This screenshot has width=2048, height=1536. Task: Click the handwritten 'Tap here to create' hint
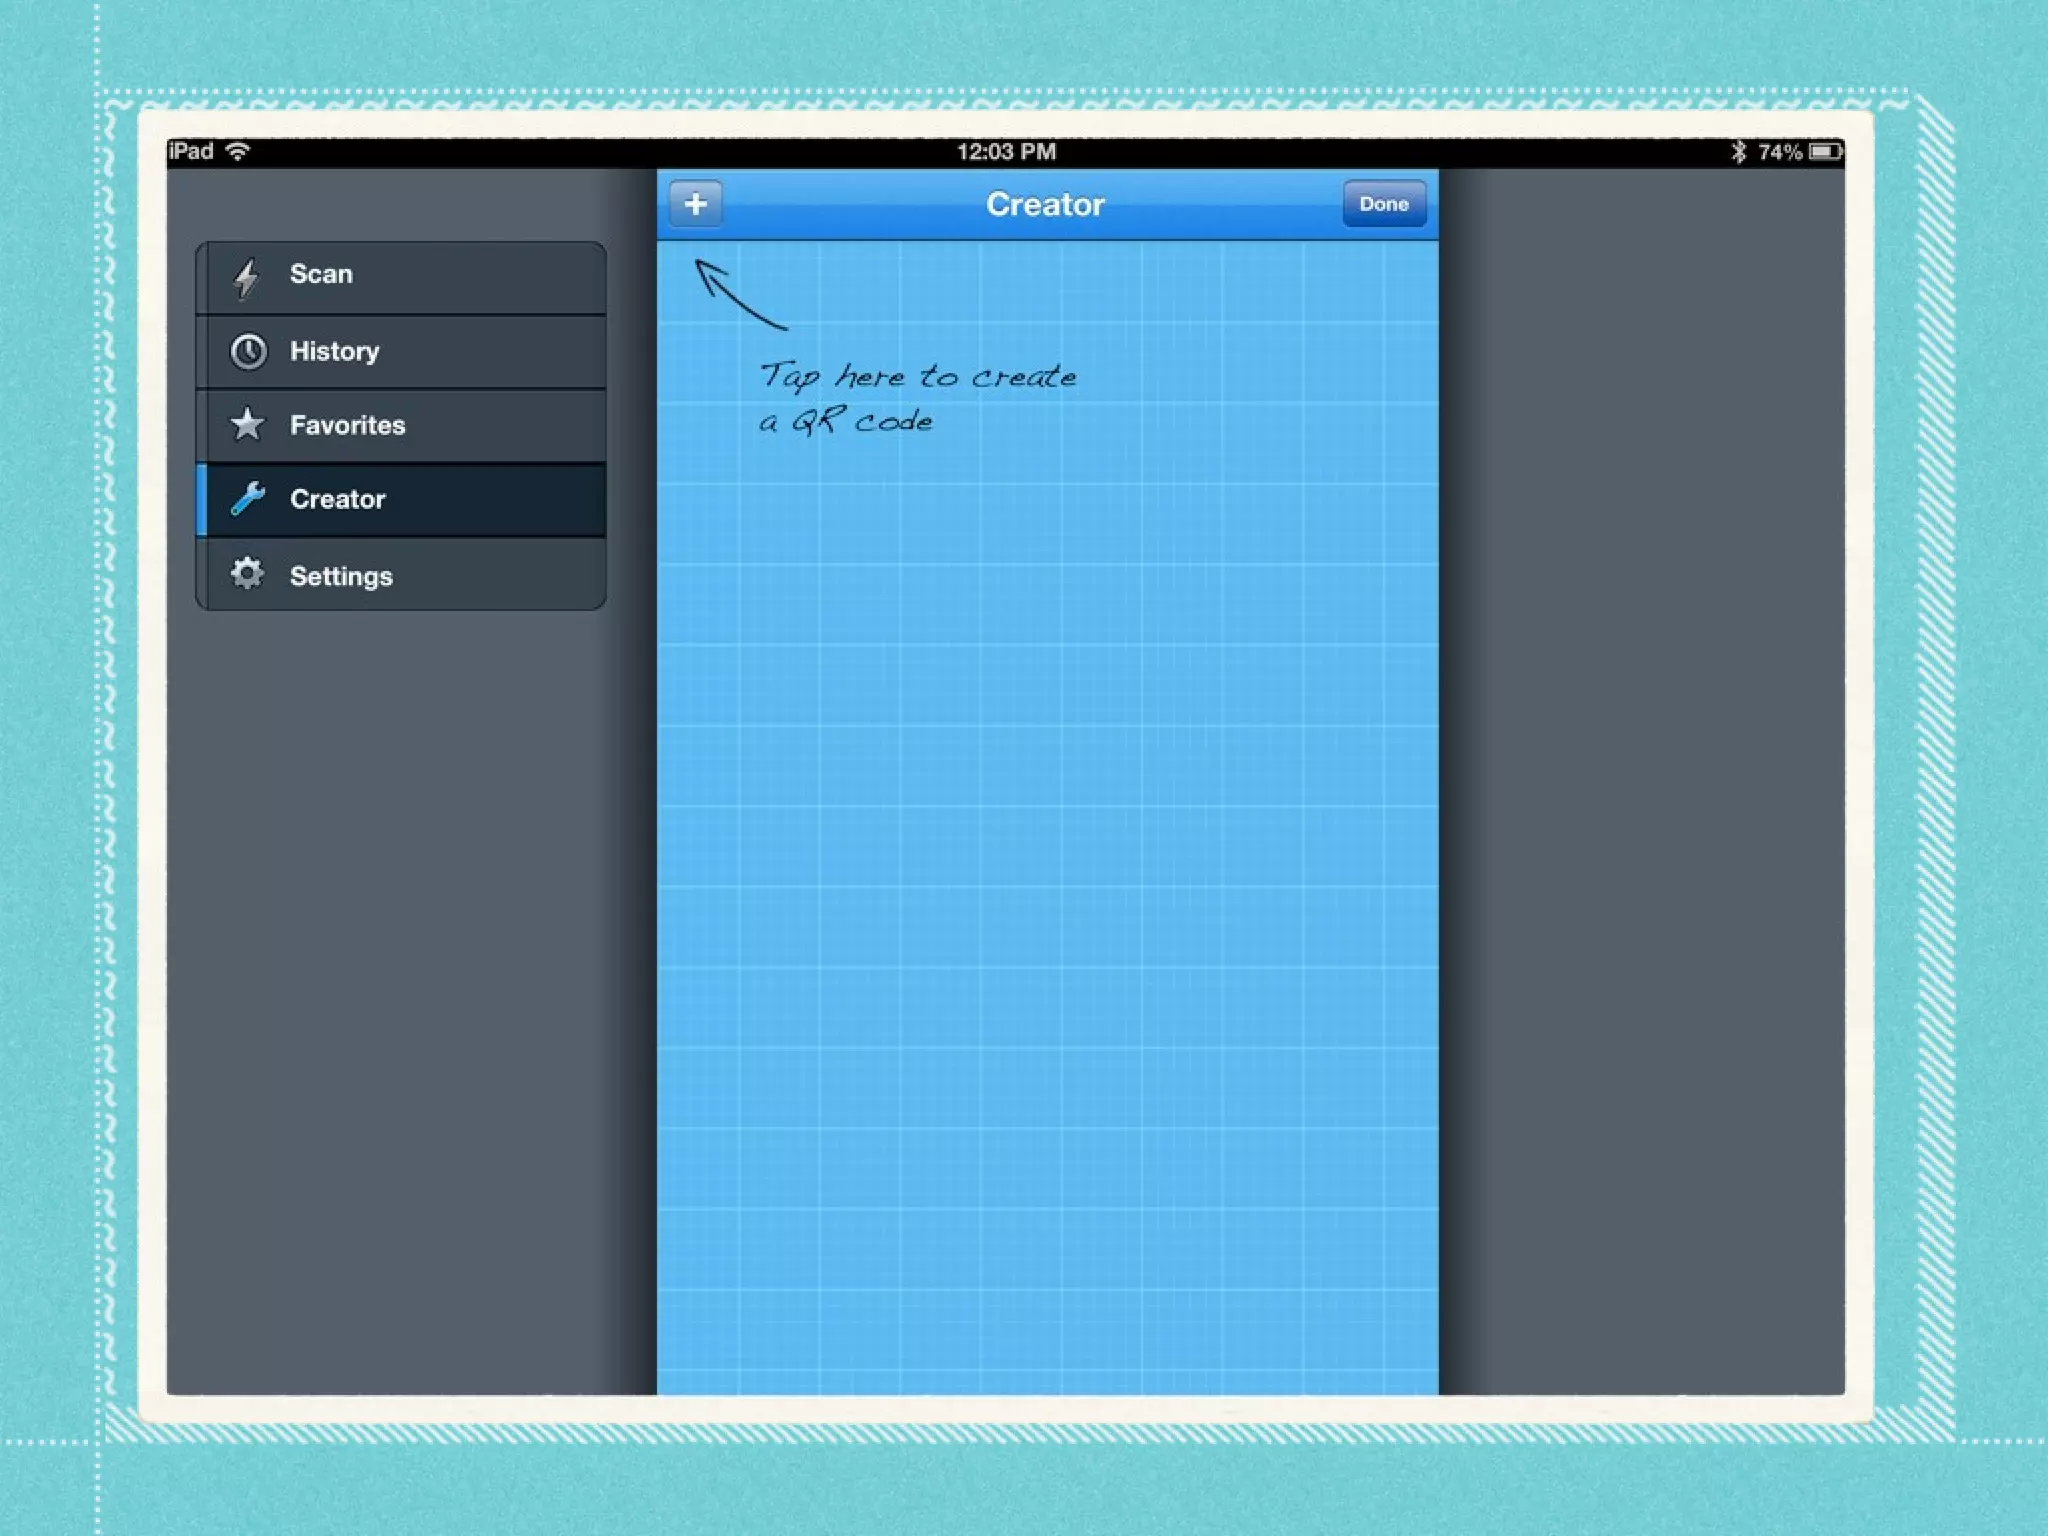(x=917, y=378)
